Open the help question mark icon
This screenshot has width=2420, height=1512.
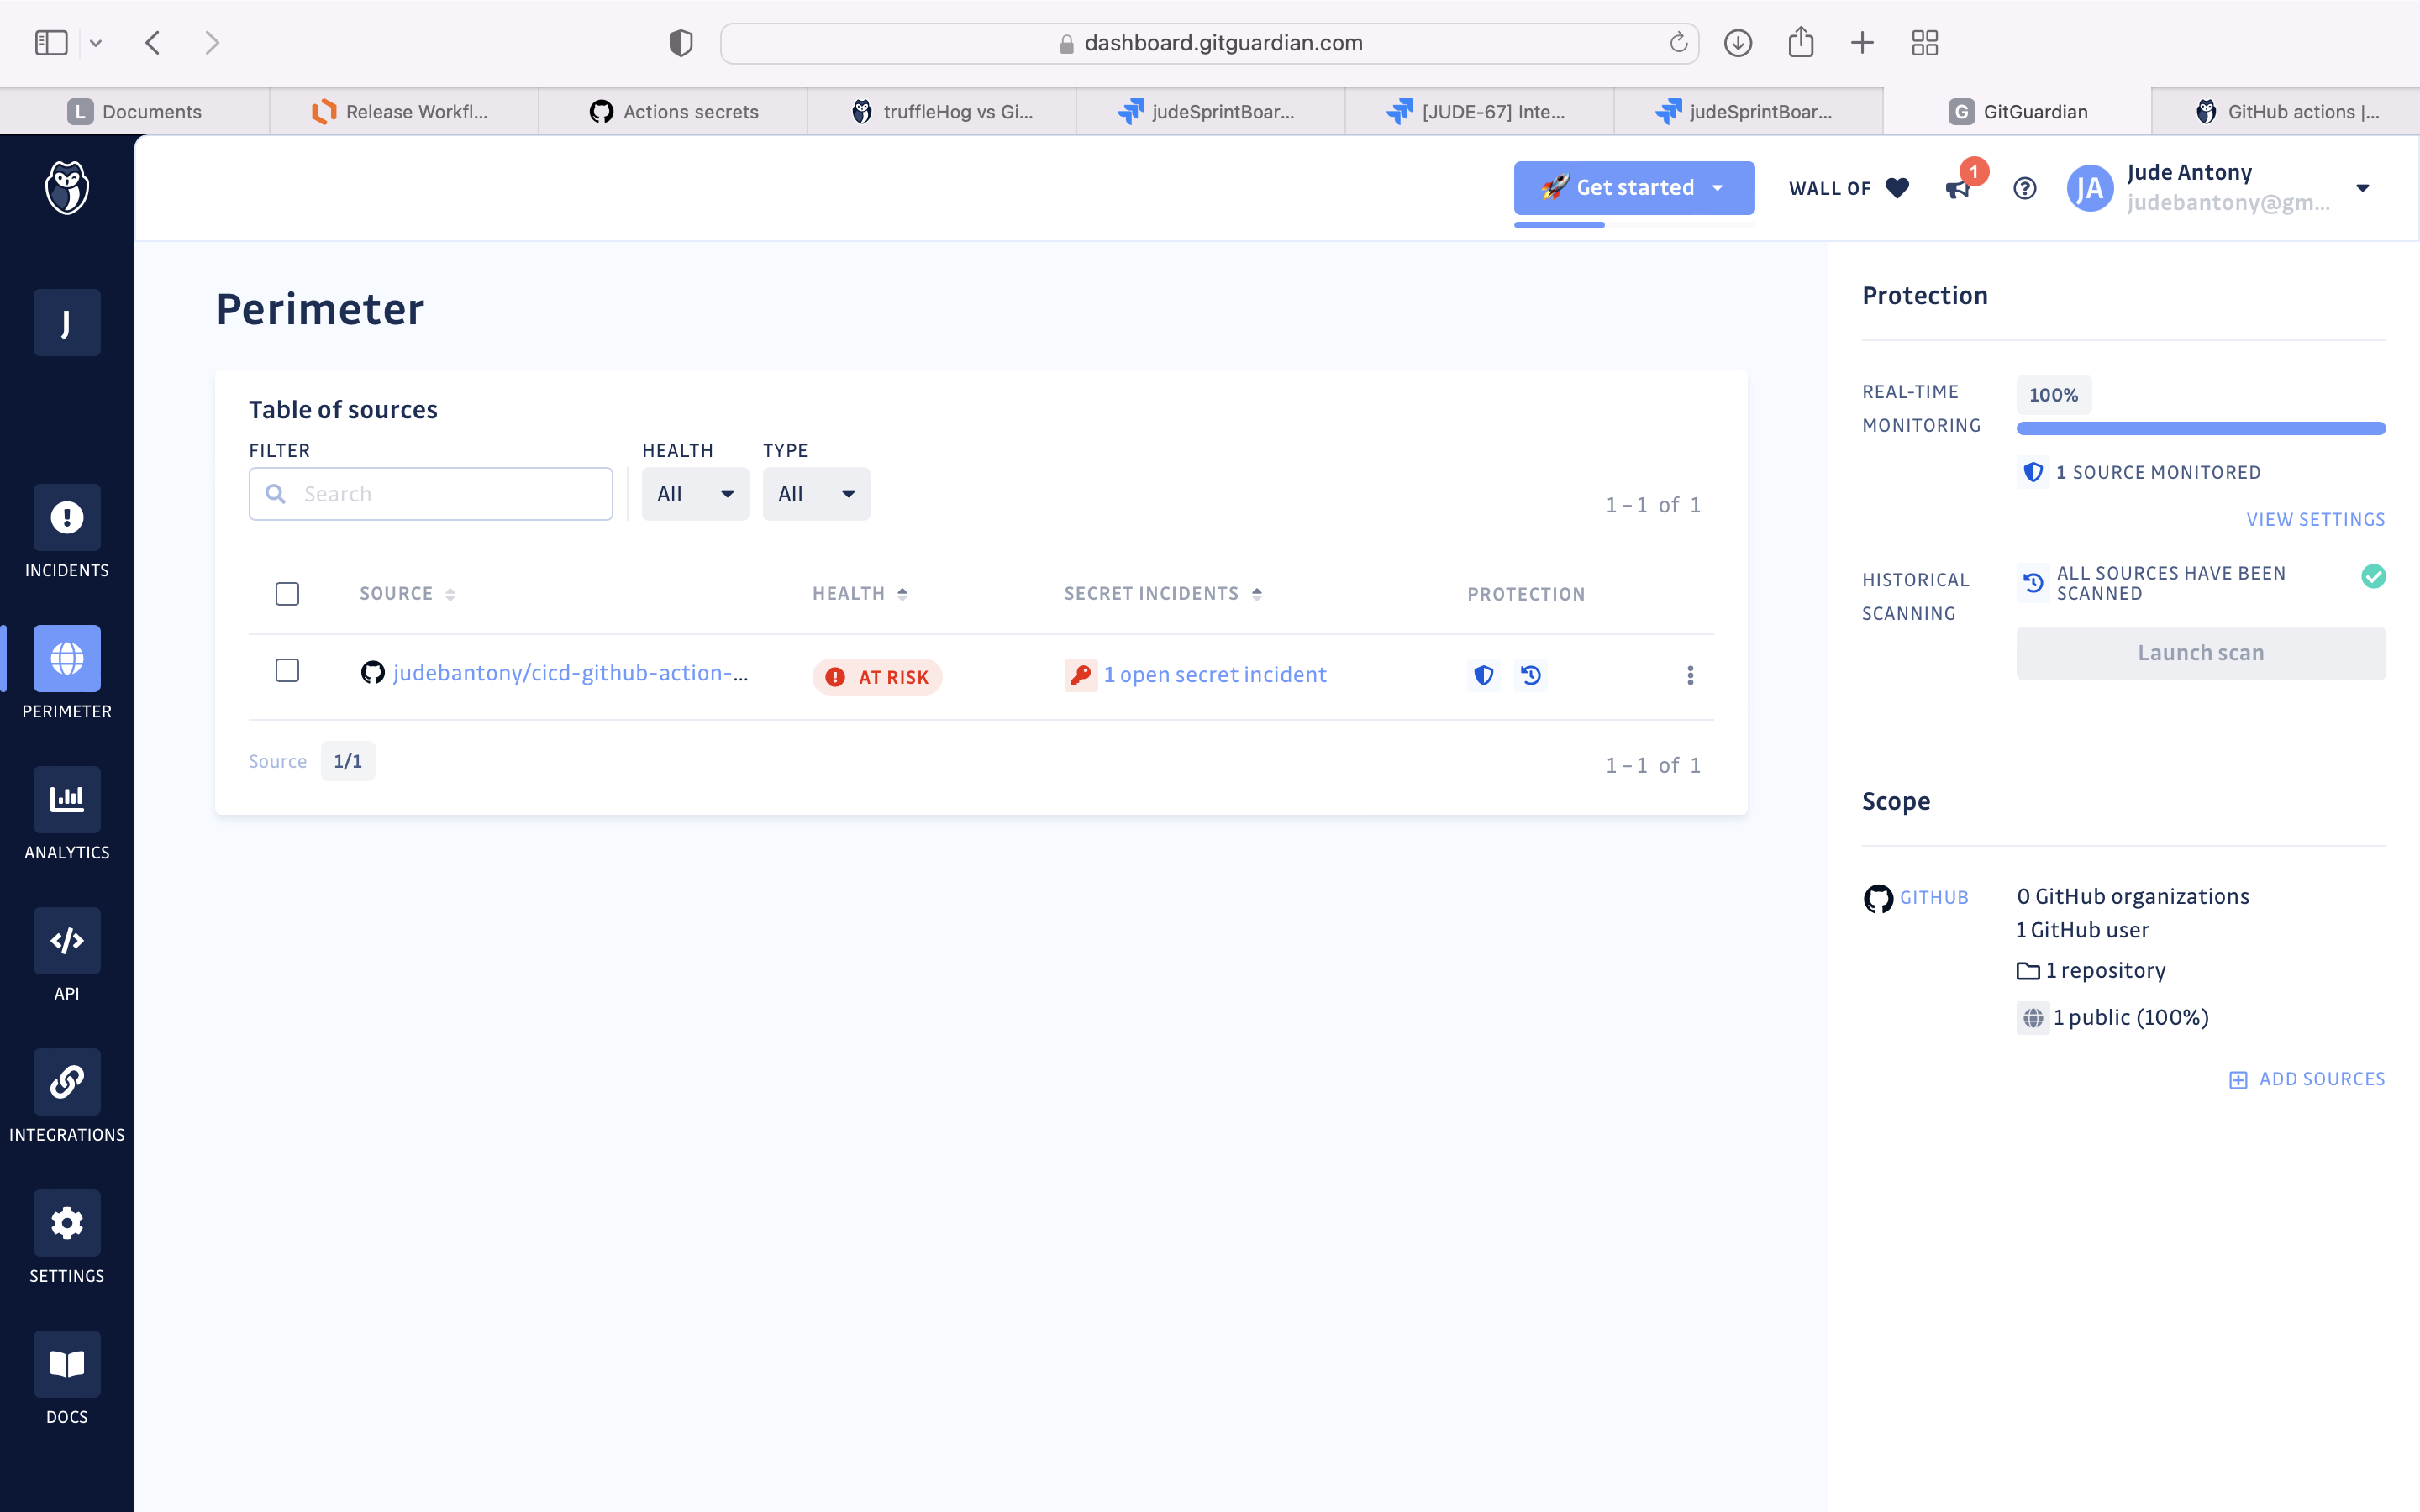2024,188
